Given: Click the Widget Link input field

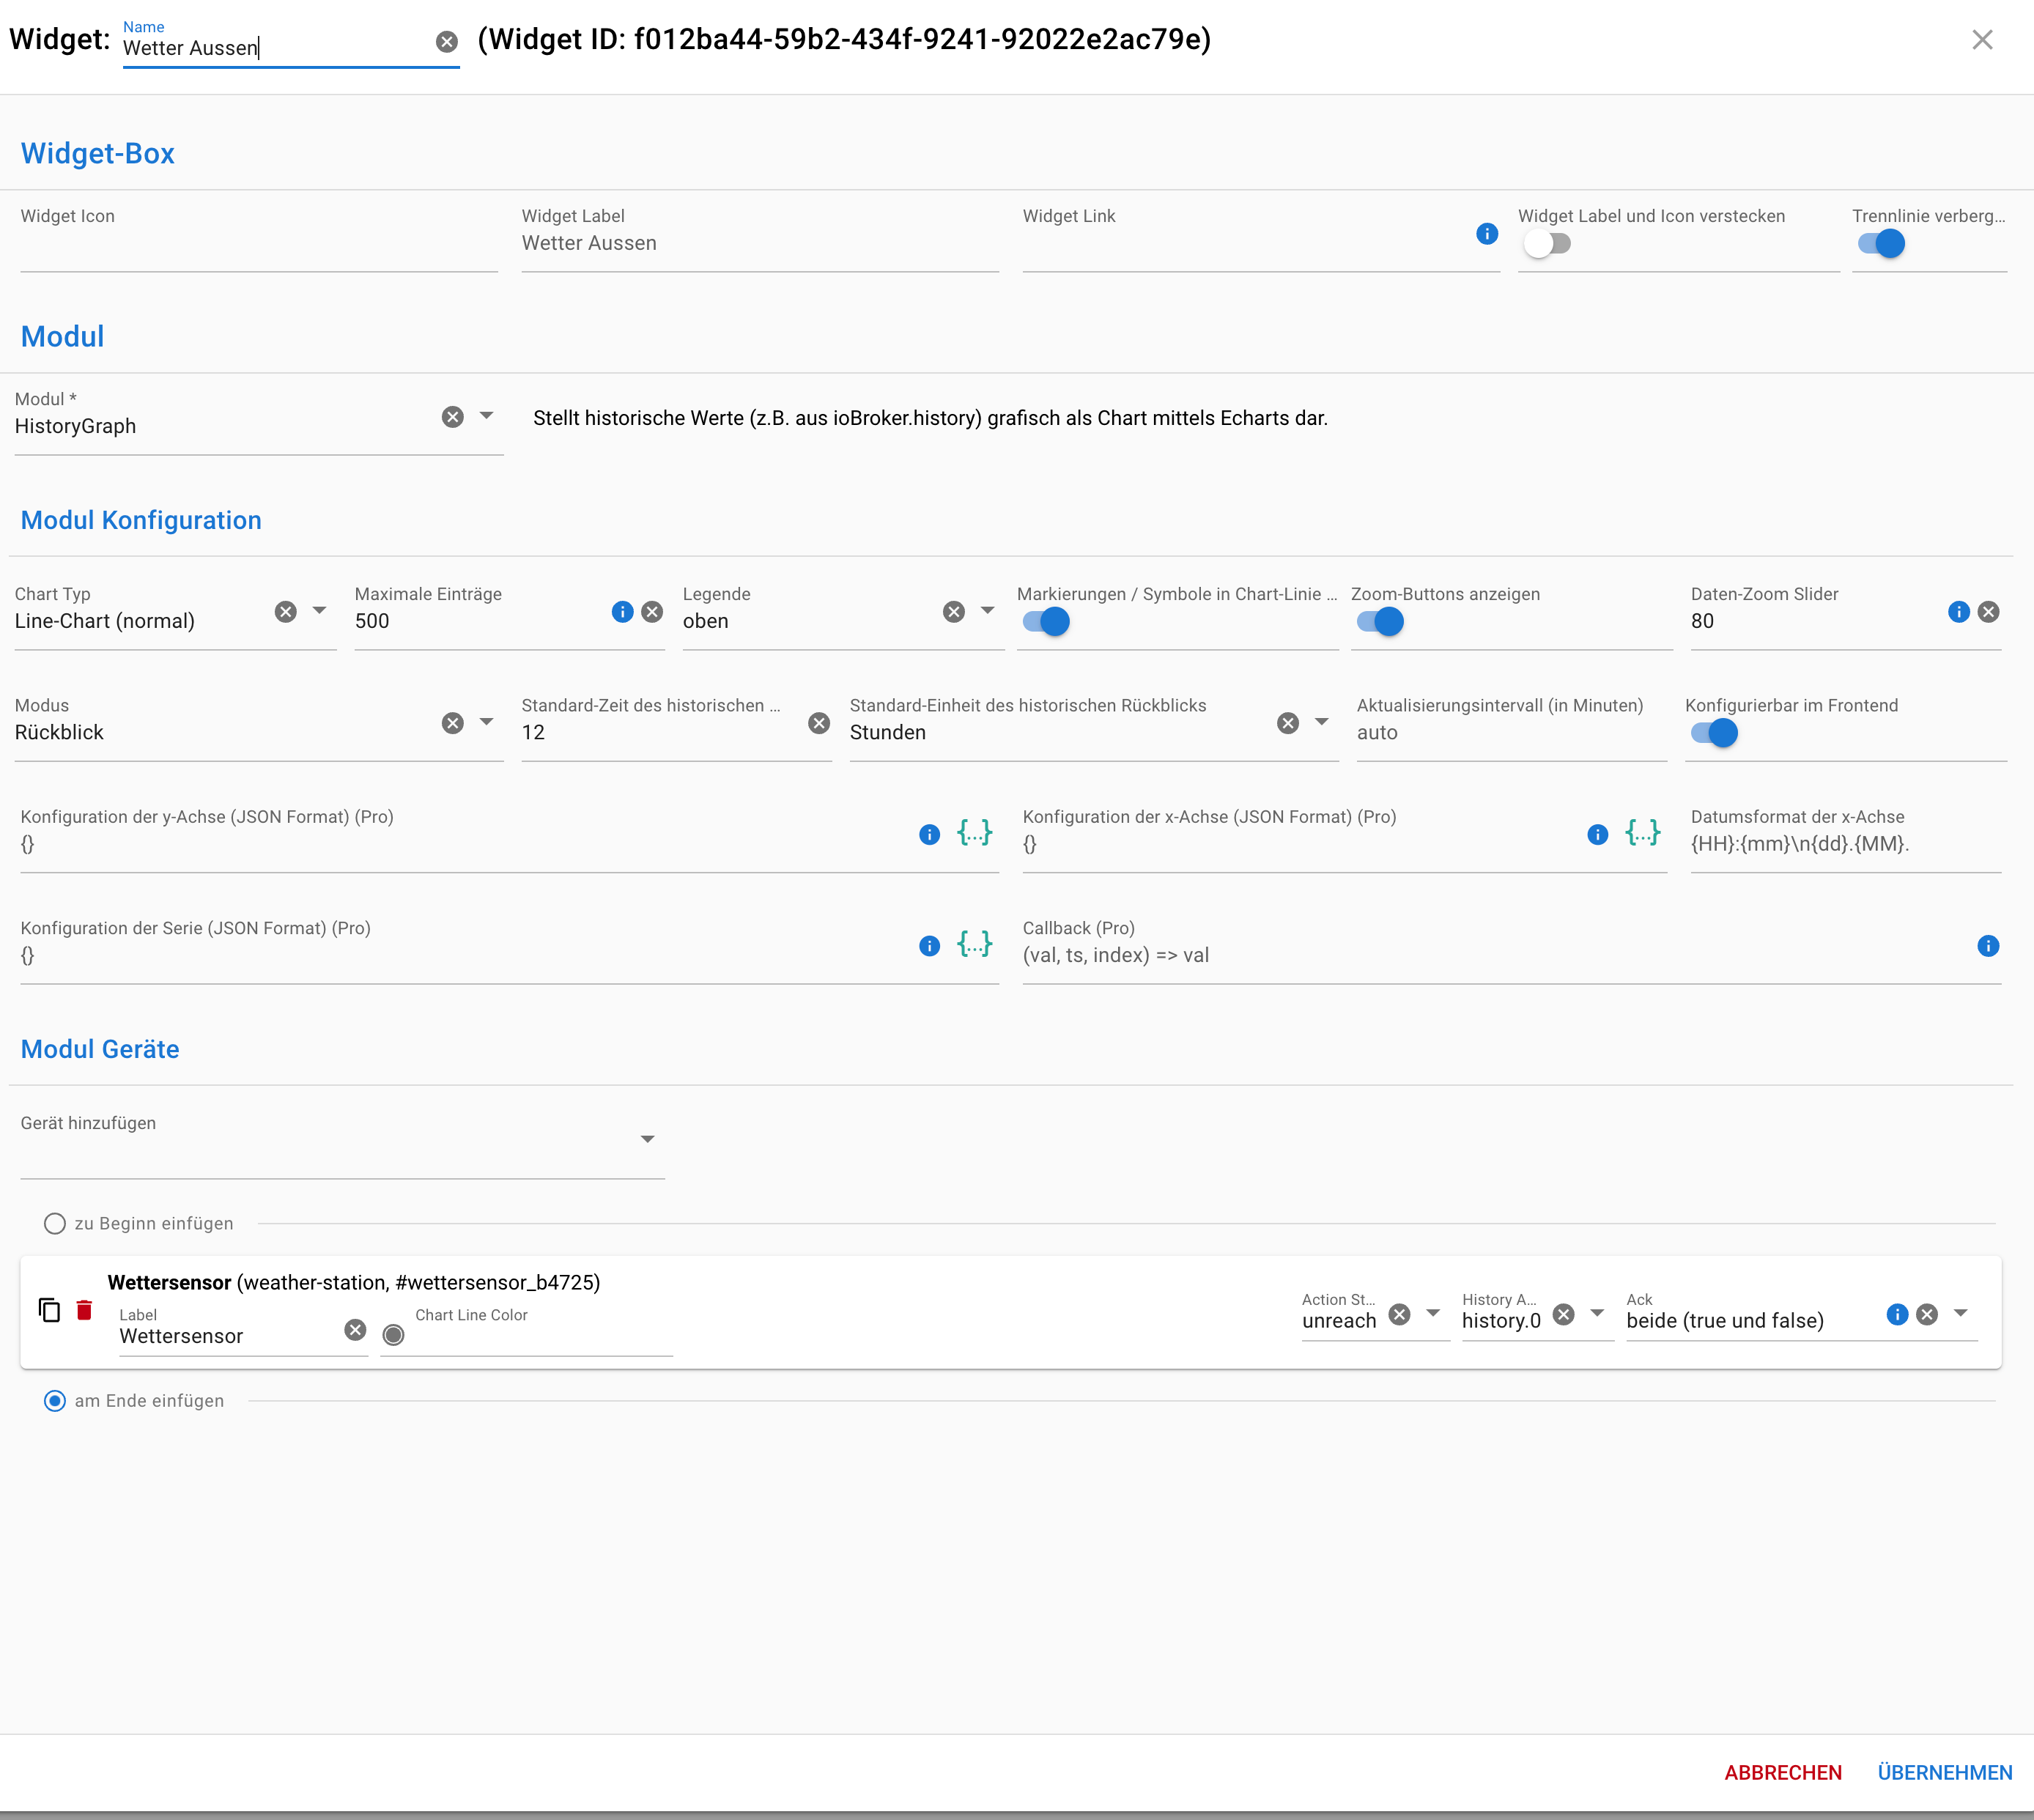Looking at the screenshot, I should pos(1240,245).
